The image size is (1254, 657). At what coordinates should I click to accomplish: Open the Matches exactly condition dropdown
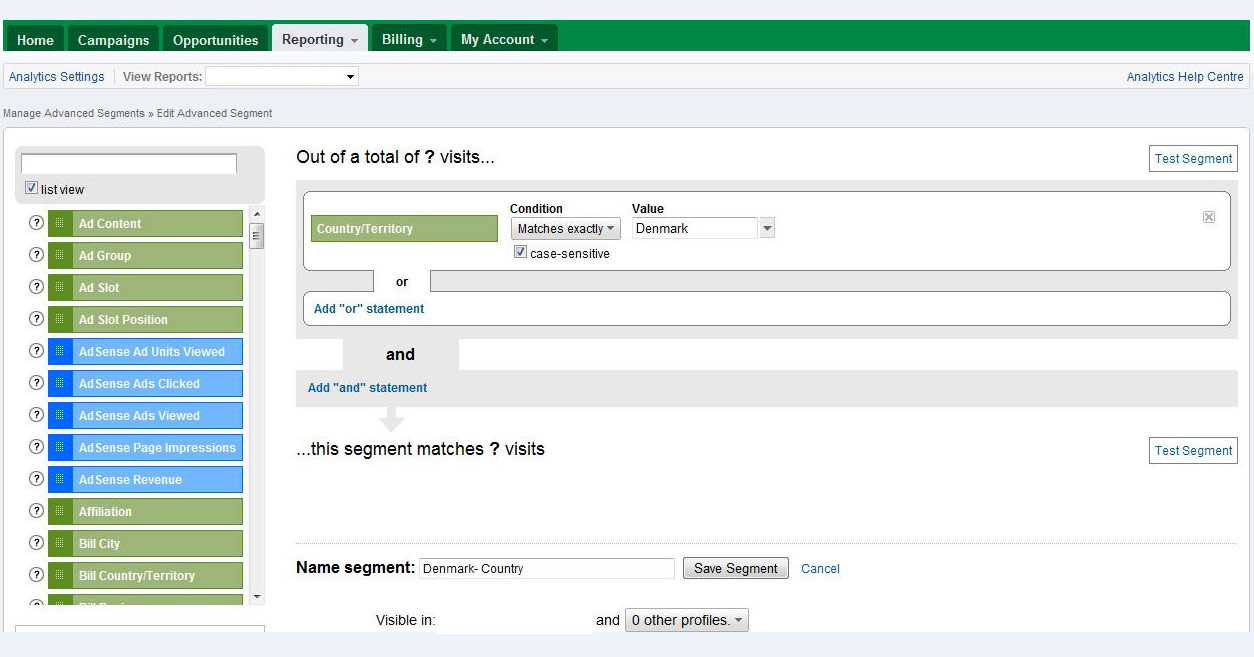(565, 229)
